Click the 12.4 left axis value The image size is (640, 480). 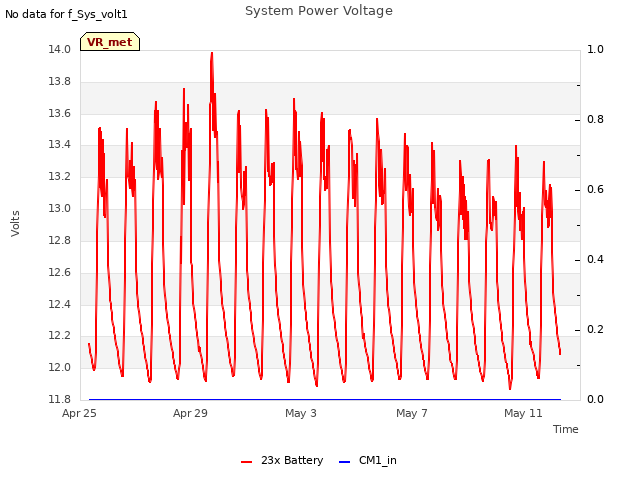[x=60, y=304]
